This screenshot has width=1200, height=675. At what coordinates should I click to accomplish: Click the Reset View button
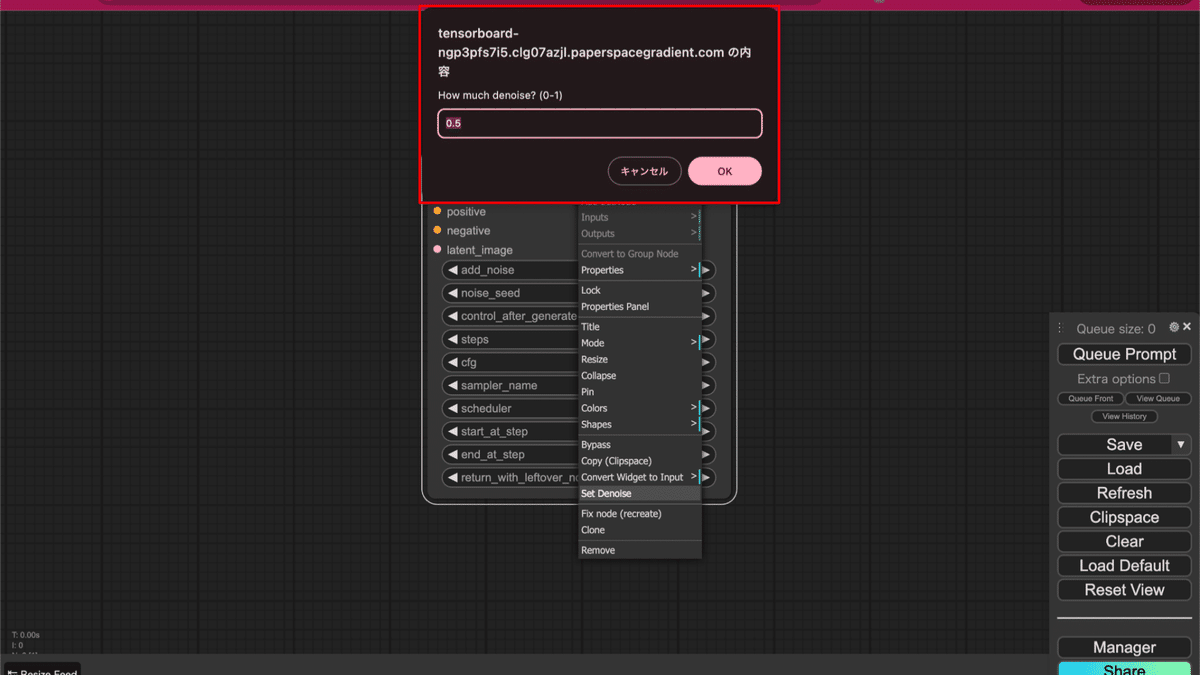1124,590
